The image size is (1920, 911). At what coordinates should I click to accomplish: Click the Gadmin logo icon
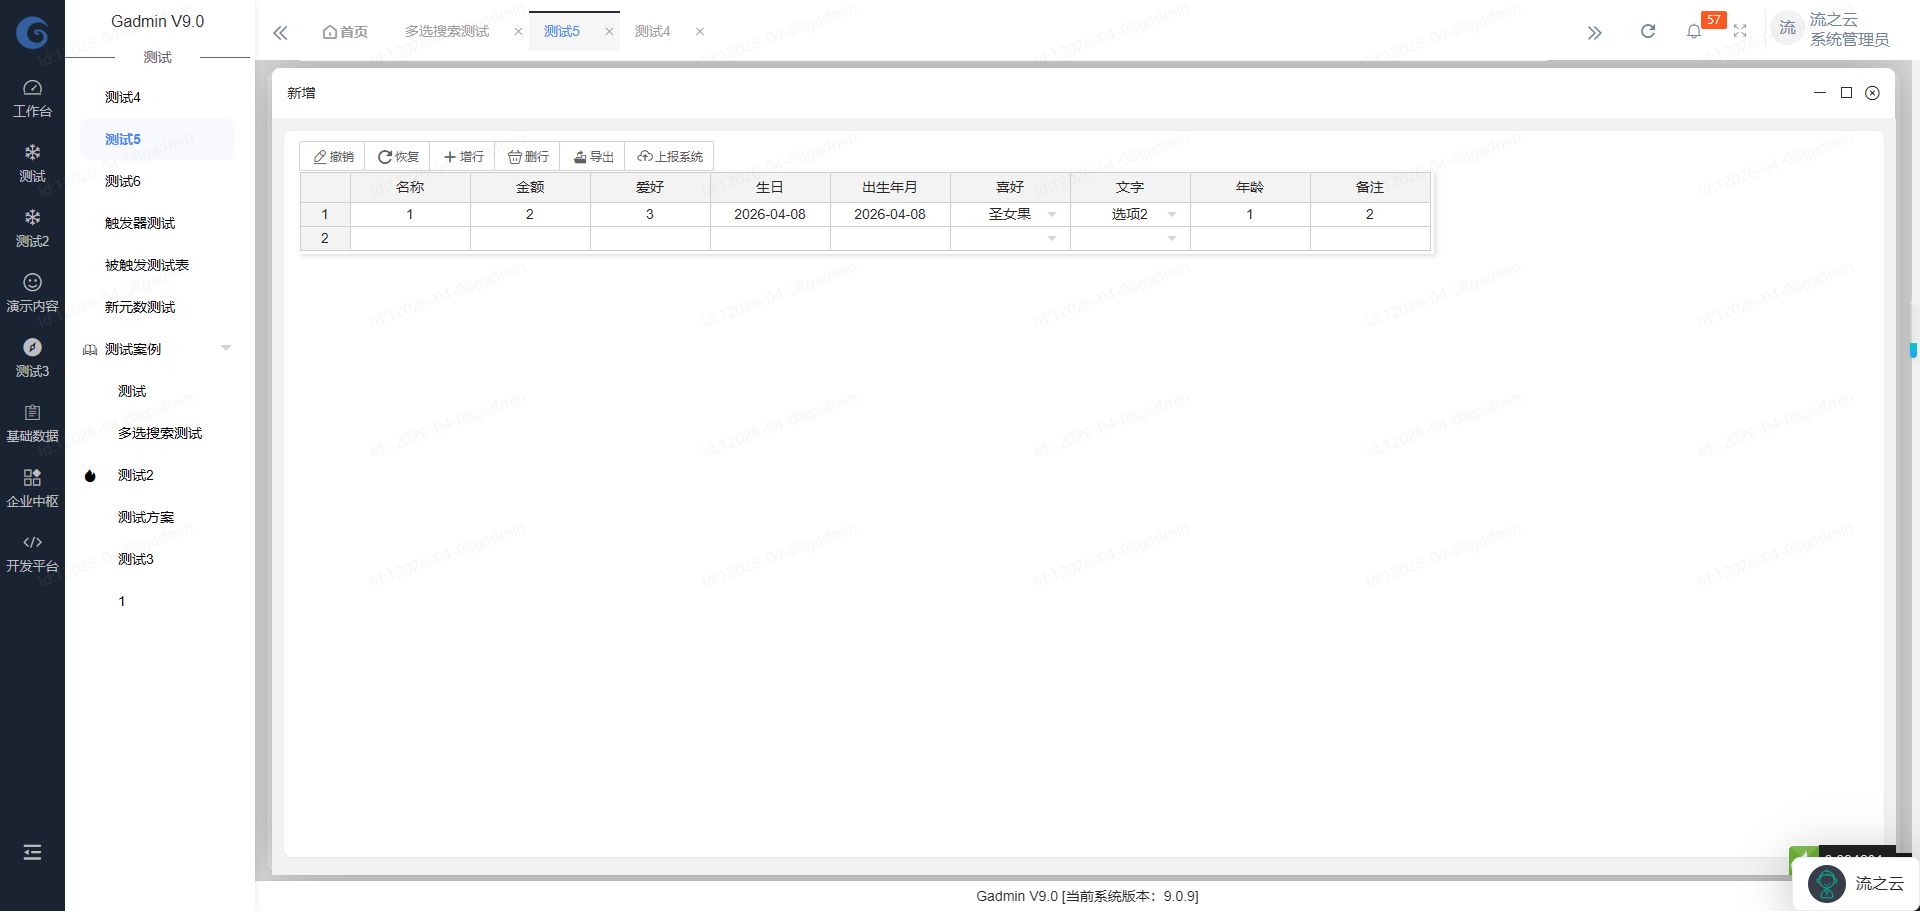pos(32,33)
